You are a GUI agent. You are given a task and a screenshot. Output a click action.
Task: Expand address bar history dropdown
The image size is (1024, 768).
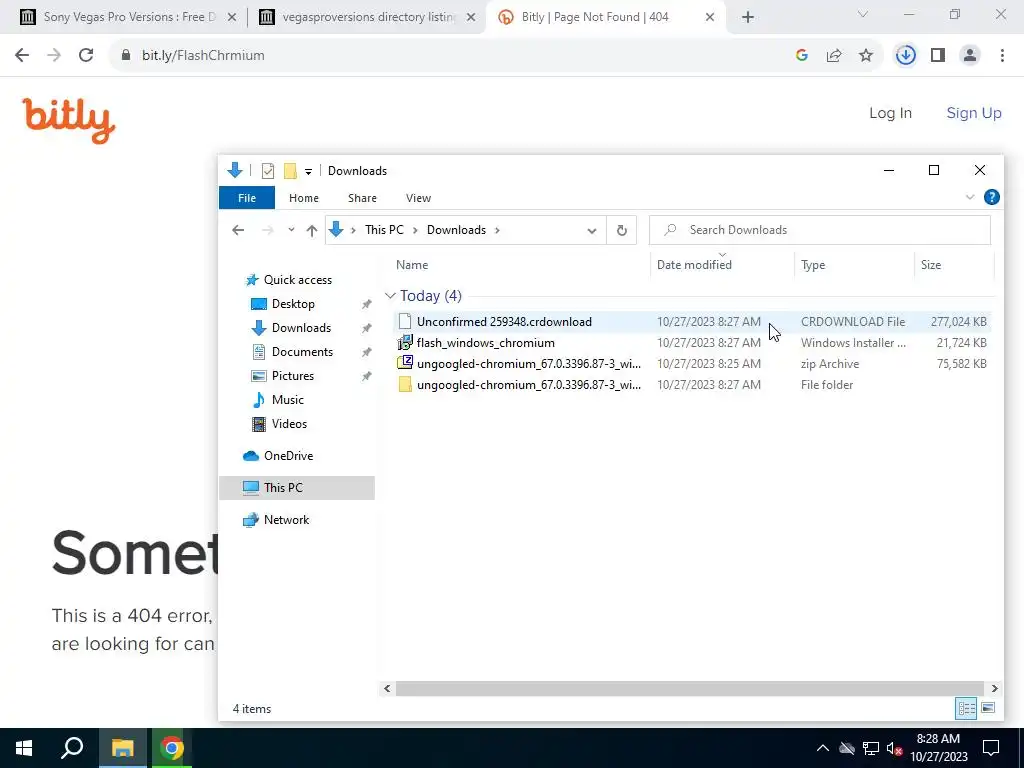pos(592,231)
